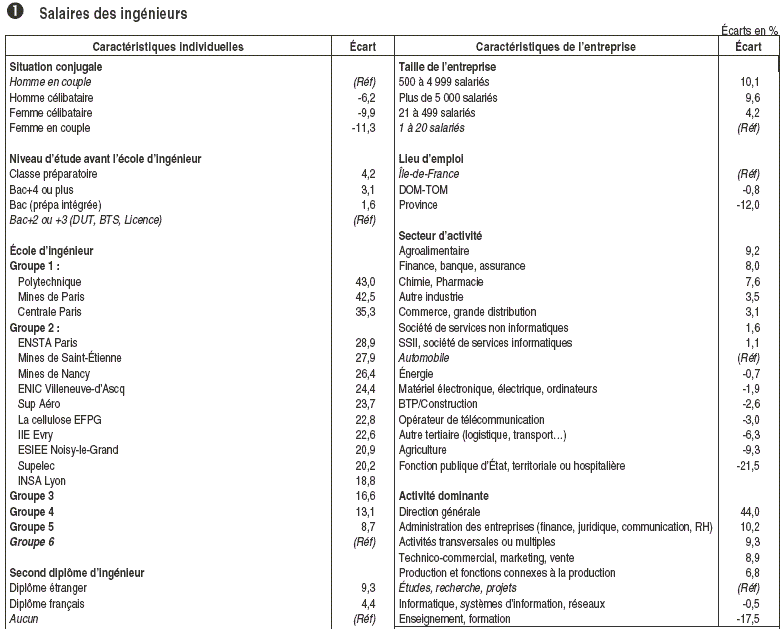Click the 'Caractéristiques individuelles' column header
Screen dimensions: 783x629
168,47
